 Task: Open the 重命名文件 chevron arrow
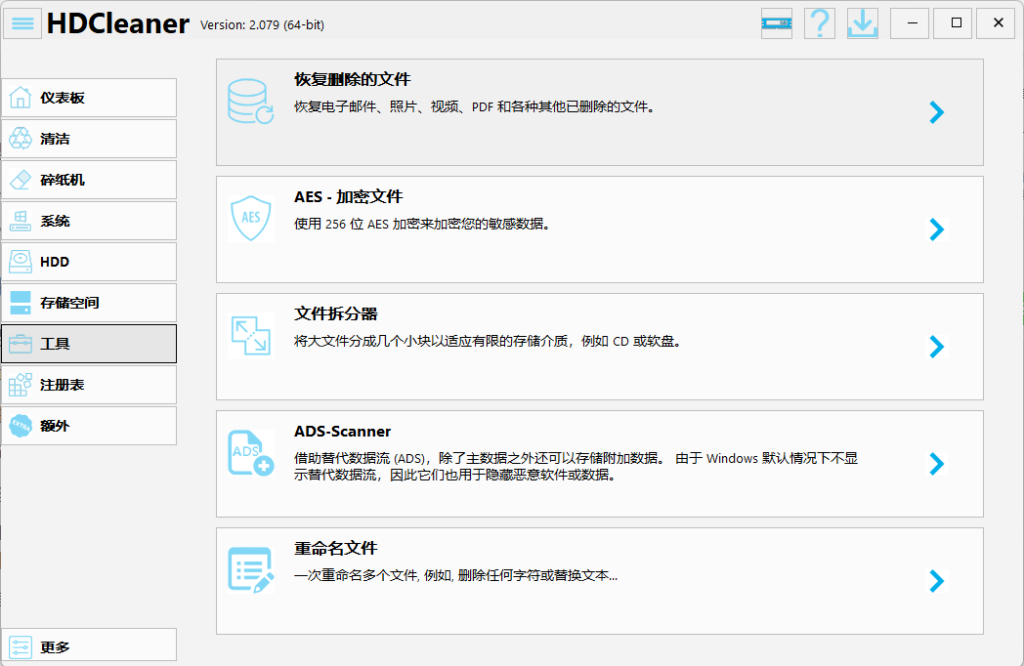tap(936, 580)
